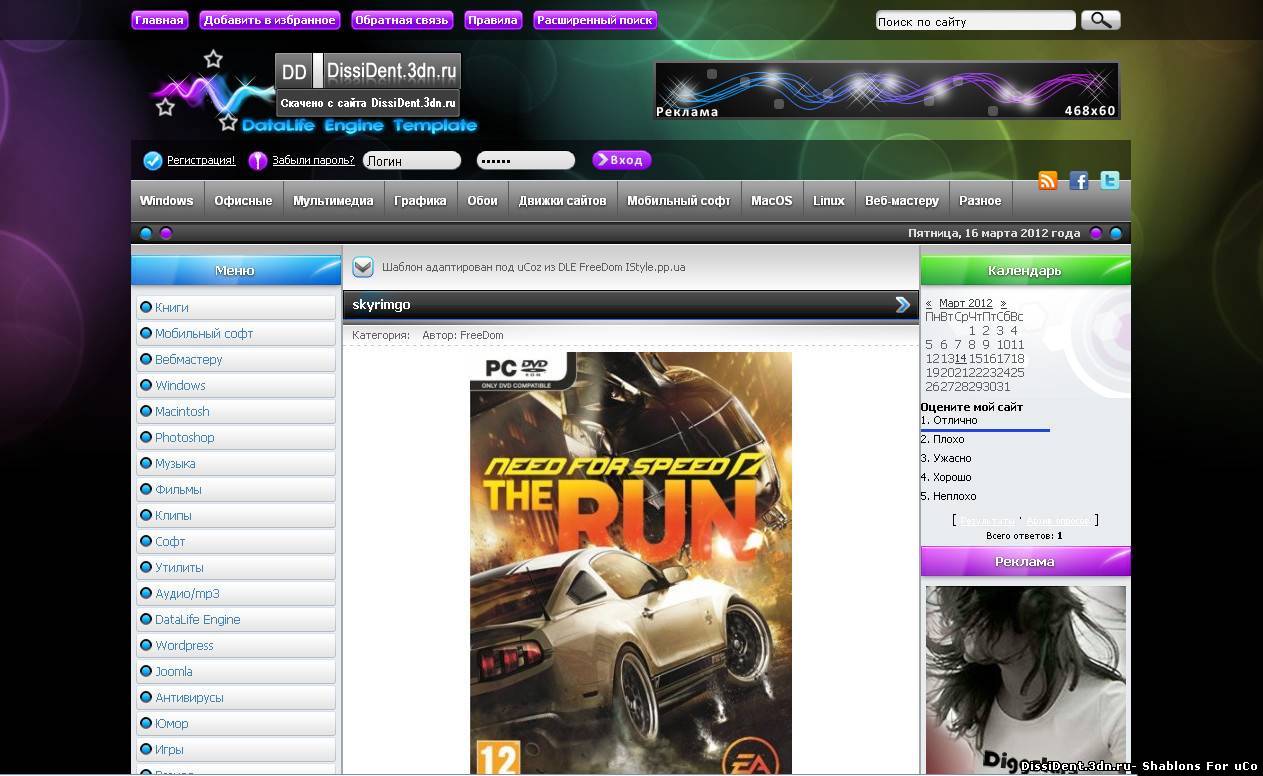Open the RSS feed icon
The height and width of the screenshot is (776, 1263).
click(1048, 180)
